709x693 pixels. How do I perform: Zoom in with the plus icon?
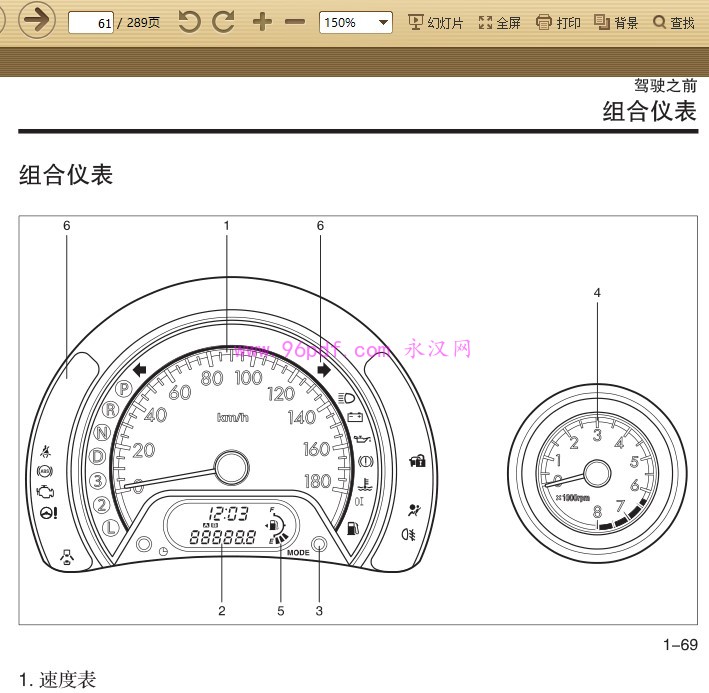pos(262,22)
